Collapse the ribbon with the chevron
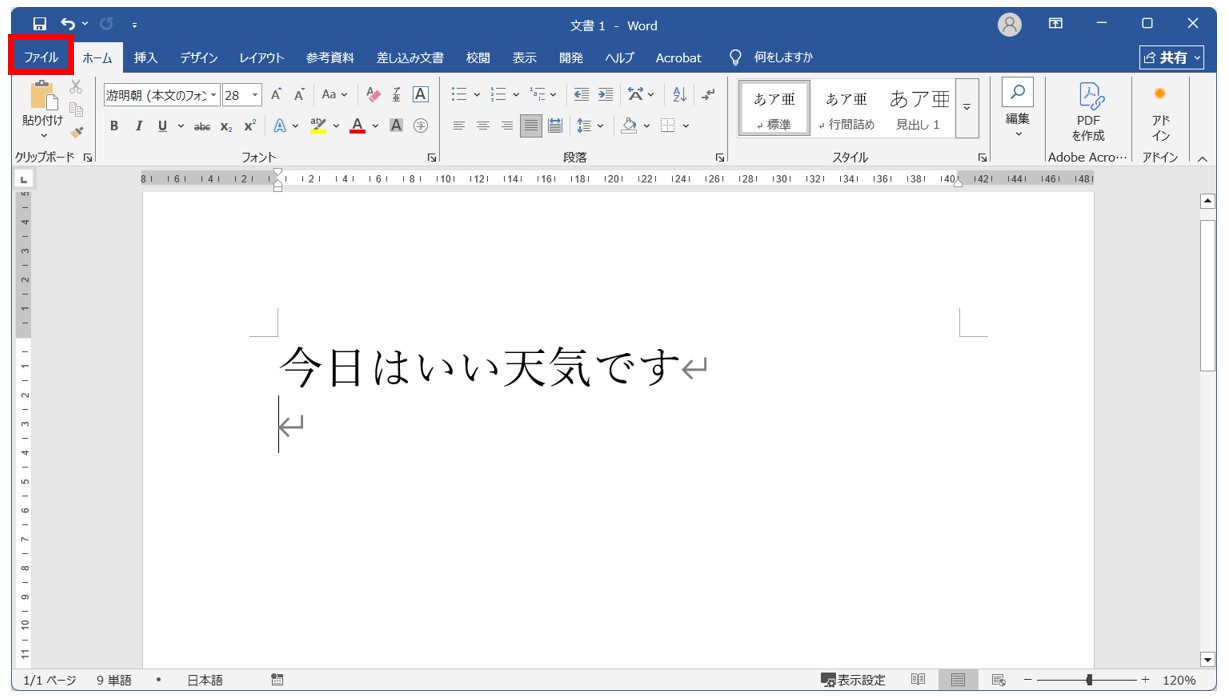 pos(1203,158)
